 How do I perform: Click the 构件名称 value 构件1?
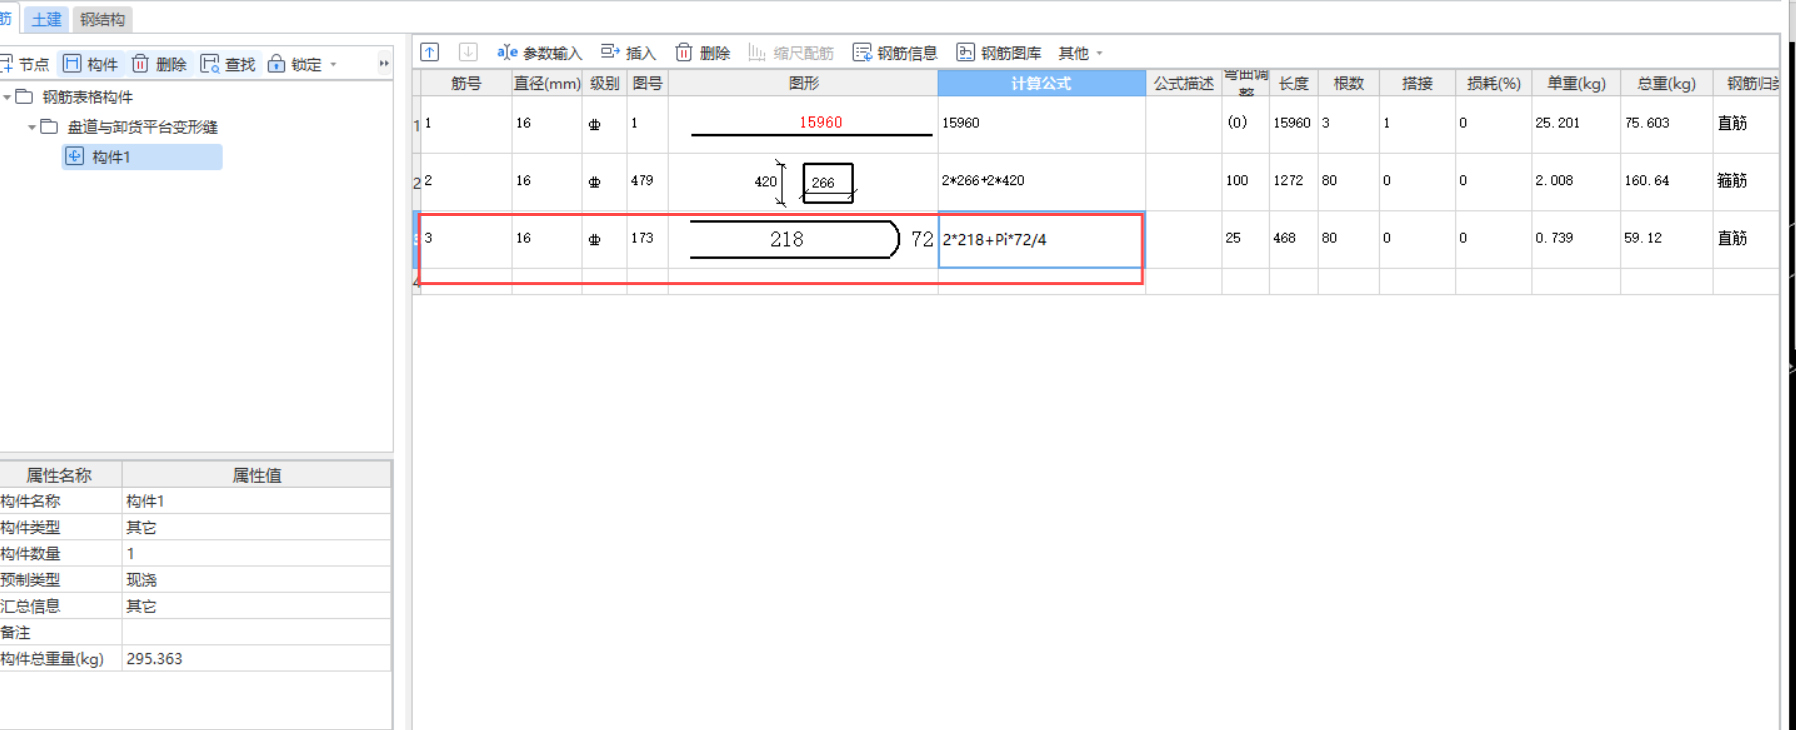point(256,501)
